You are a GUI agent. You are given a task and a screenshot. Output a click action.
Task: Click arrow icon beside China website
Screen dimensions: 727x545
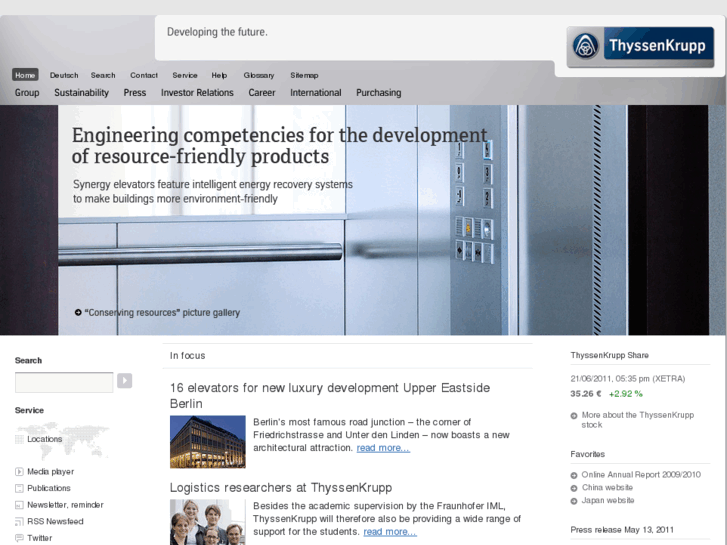point(574,488)
